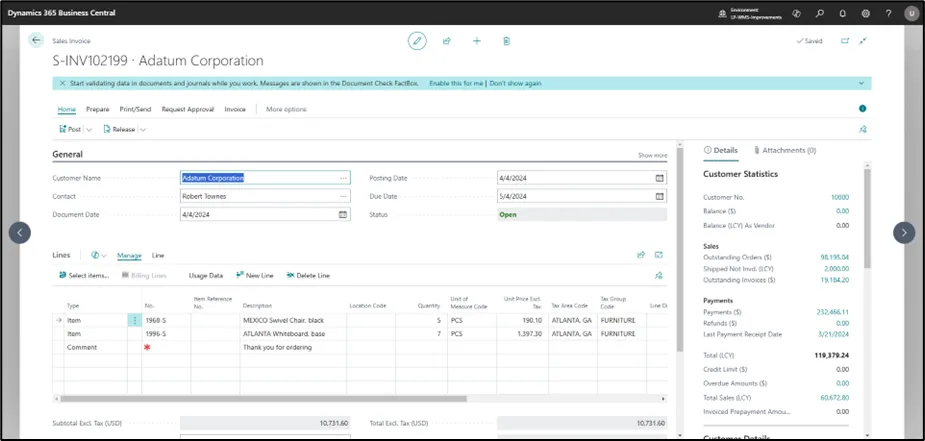Open the Invoice menu

[x=235, y=109]
